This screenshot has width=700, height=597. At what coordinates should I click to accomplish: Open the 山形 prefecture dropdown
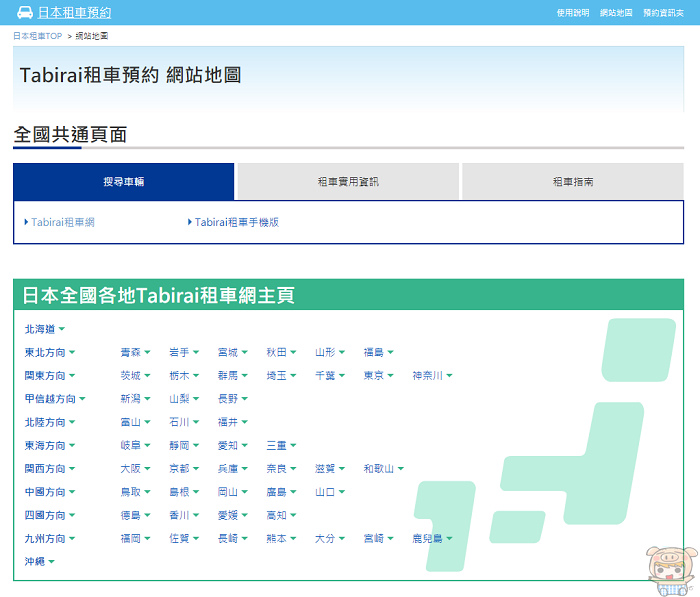pos(330,352)
